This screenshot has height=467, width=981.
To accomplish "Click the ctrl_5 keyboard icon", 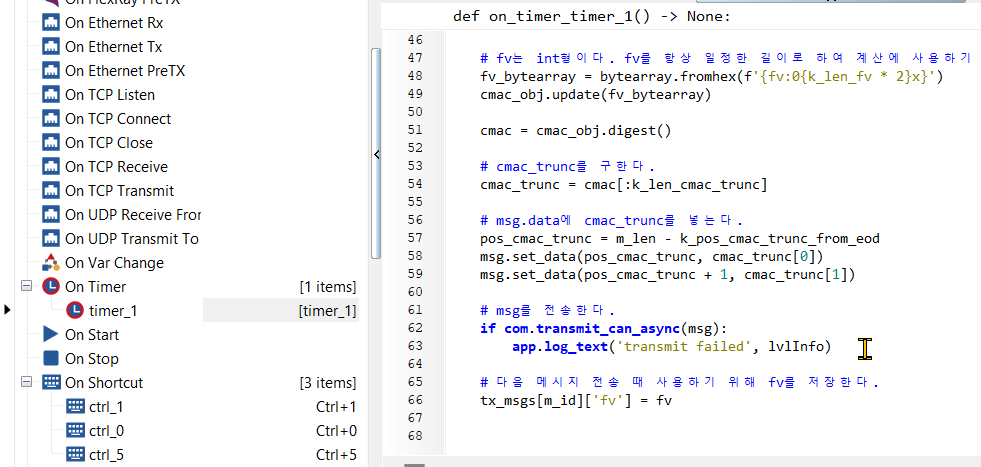I will click(75, 454).
